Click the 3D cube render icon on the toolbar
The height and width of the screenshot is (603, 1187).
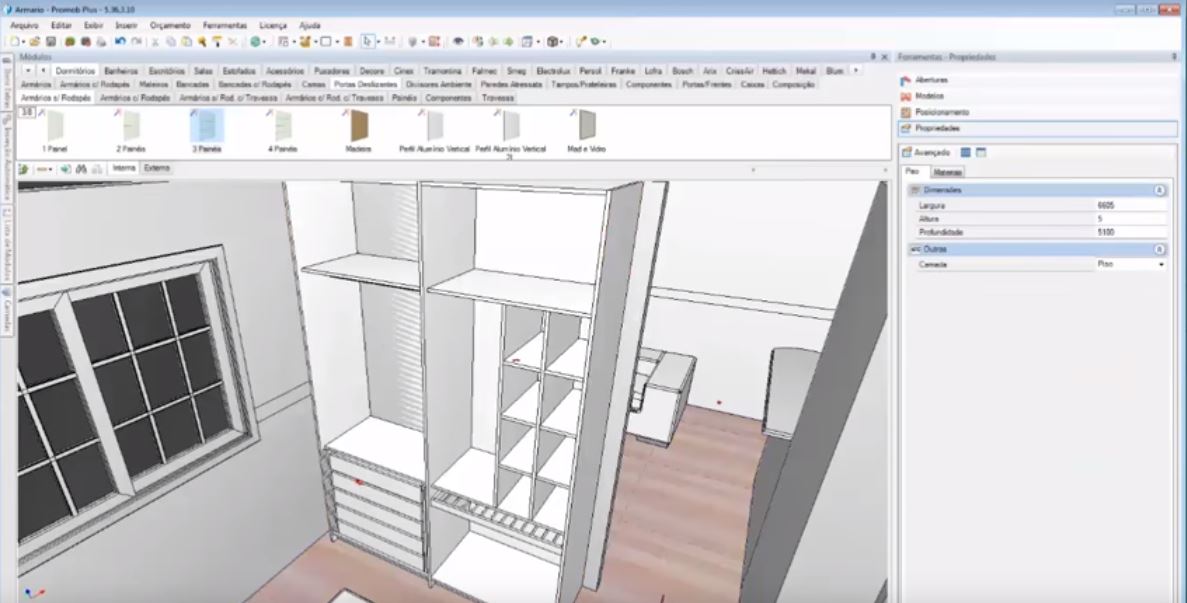tap(552, 40)
